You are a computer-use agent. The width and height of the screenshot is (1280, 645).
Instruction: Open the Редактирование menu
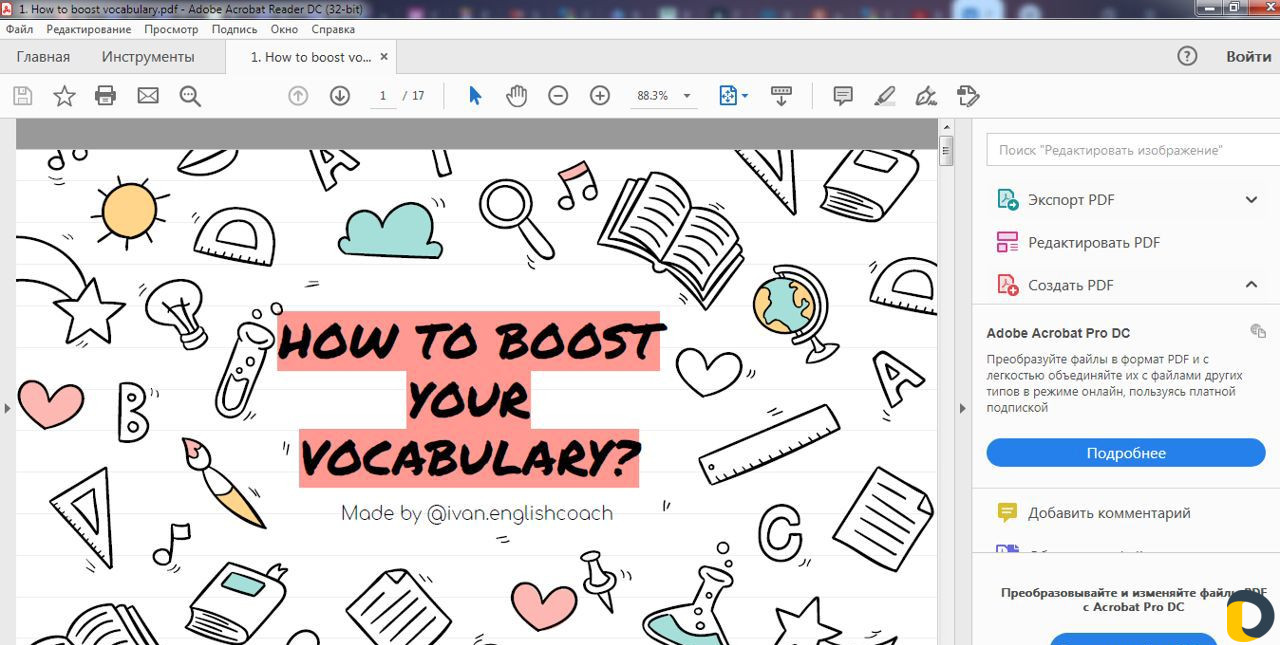pos(88,29)
